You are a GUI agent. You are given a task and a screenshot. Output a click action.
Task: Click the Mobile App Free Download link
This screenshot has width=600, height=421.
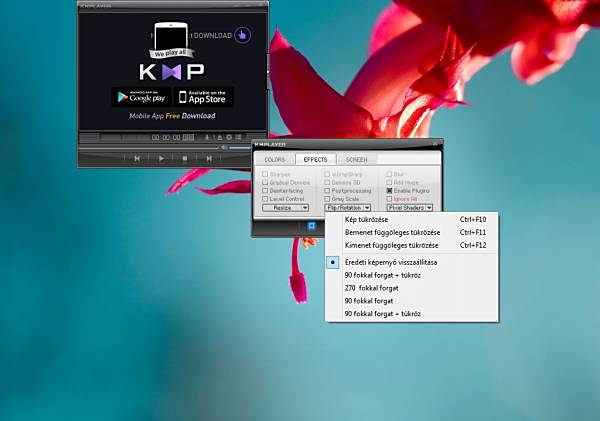tap(172, 116)
